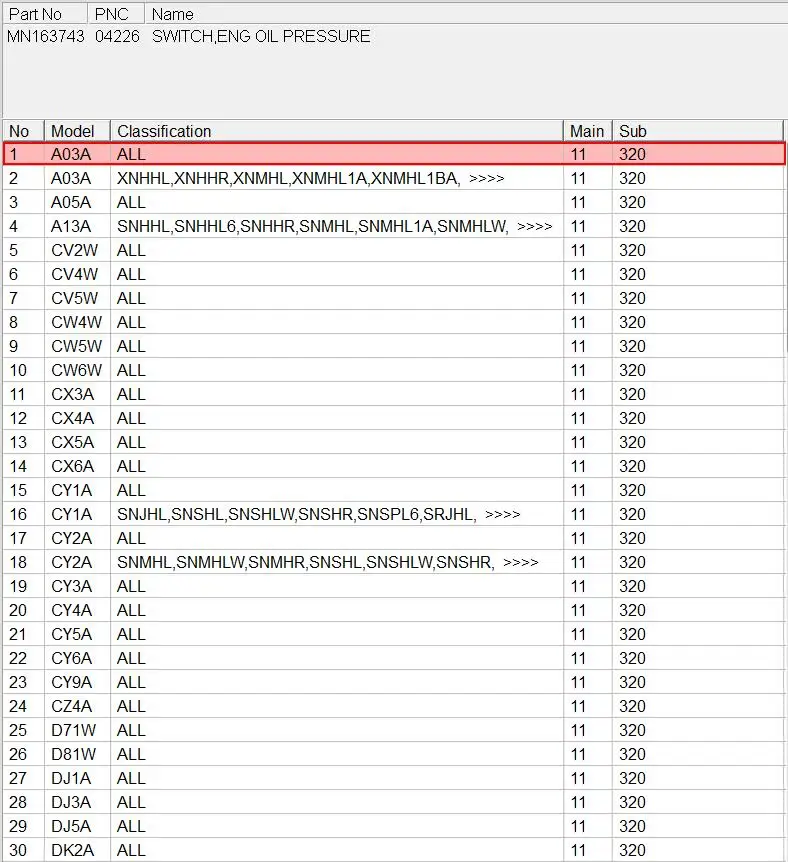788x862 pixels.
Task: Select row 10 model CW6W
Action: pos(76,371)
